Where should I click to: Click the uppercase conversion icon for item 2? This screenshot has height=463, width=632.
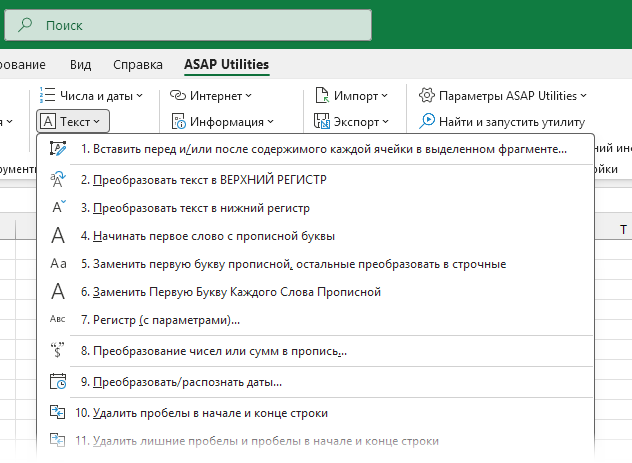tap(58, 179)
